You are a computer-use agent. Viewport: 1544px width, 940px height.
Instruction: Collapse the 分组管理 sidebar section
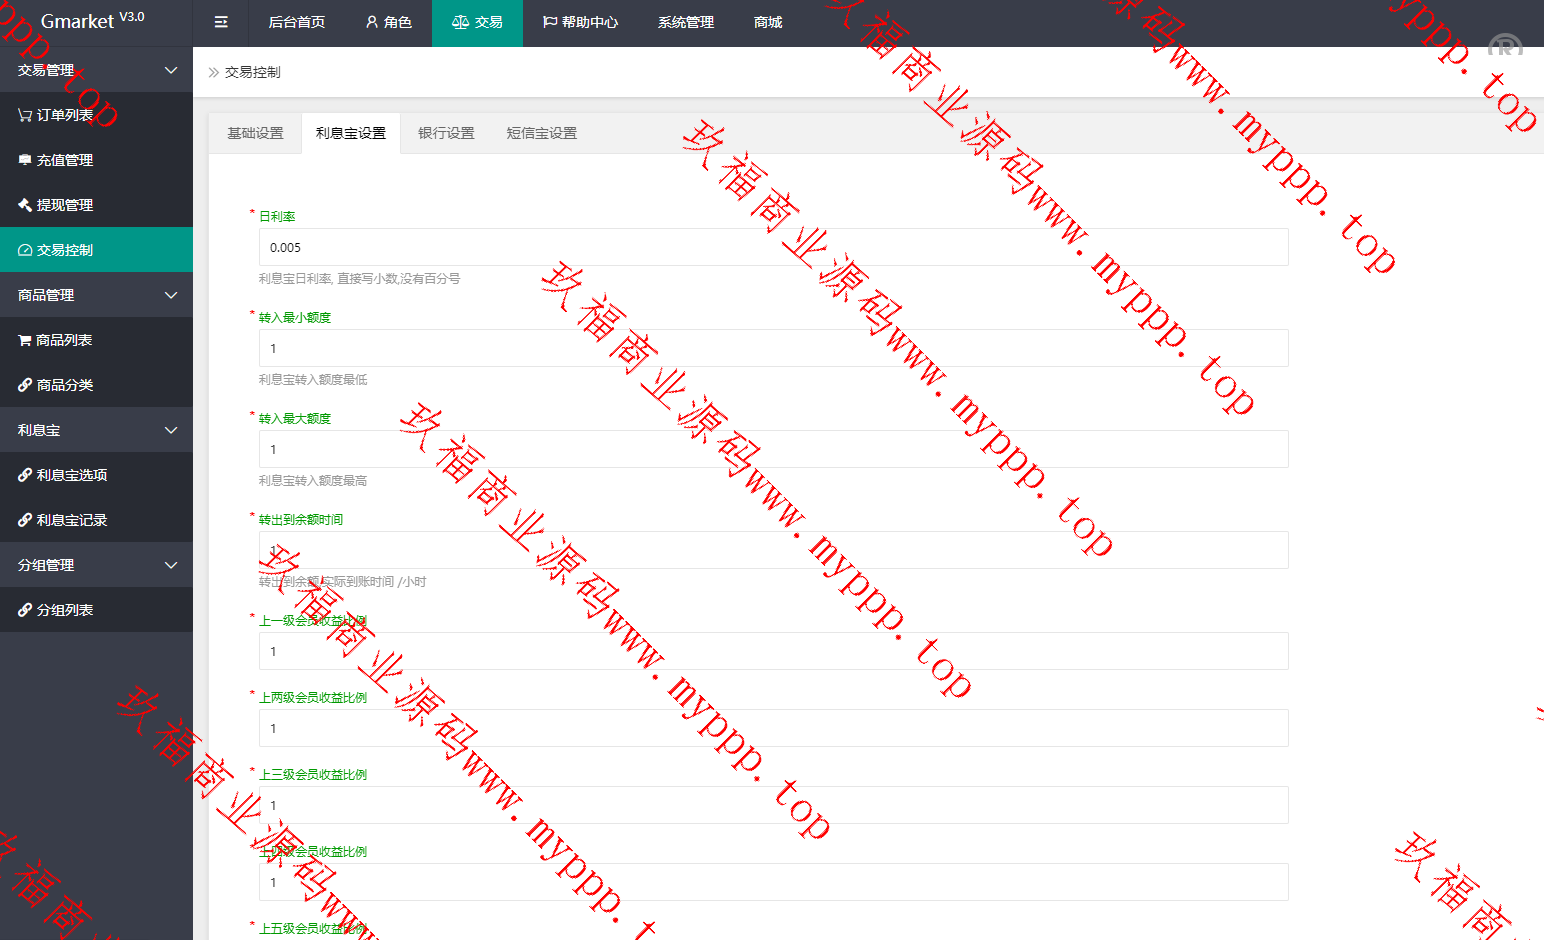pos(171,565)
